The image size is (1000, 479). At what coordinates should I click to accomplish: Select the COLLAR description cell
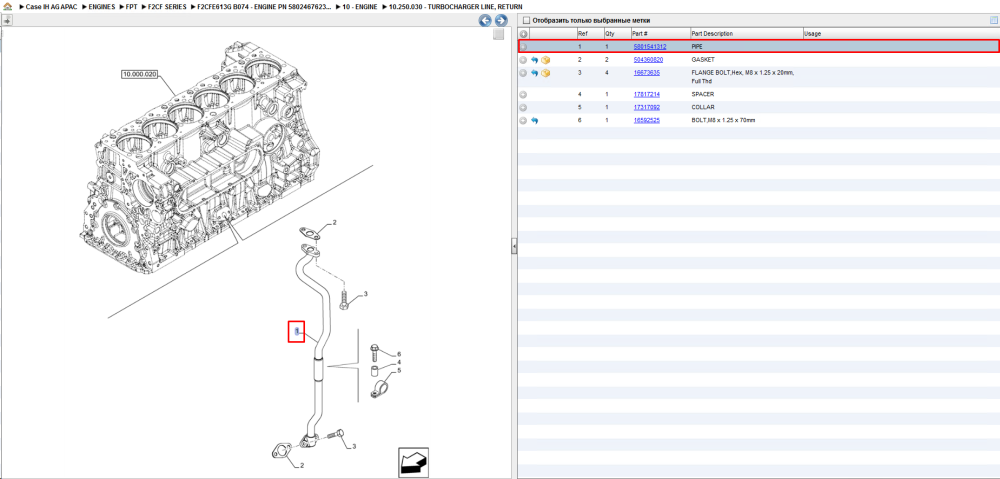click(746, 107)
